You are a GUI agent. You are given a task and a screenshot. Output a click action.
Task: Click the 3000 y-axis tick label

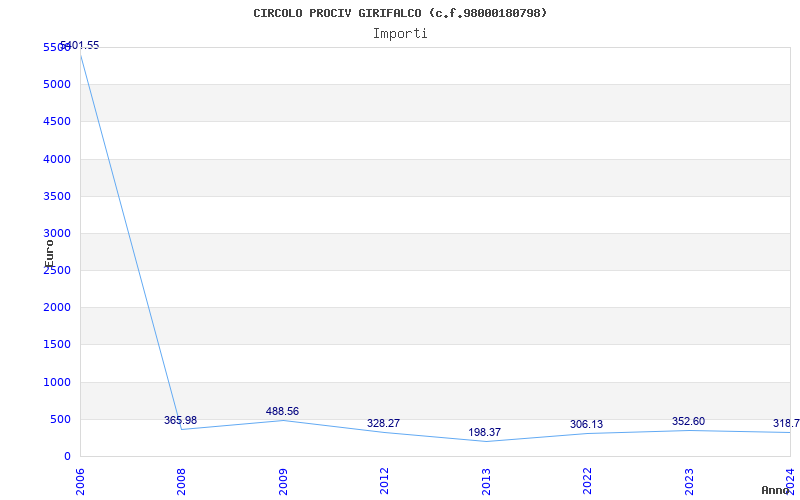[x=57, y=233]
